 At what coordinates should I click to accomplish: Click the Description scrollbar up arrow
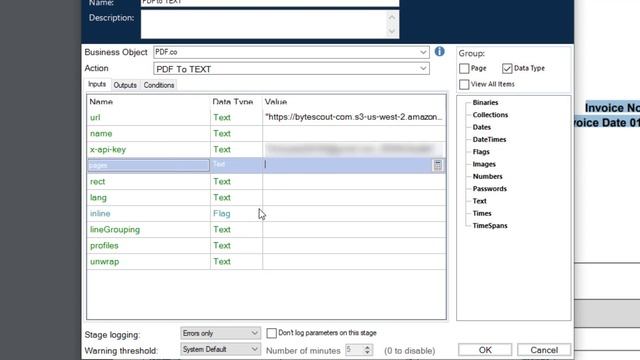click(x=392, y=17)
